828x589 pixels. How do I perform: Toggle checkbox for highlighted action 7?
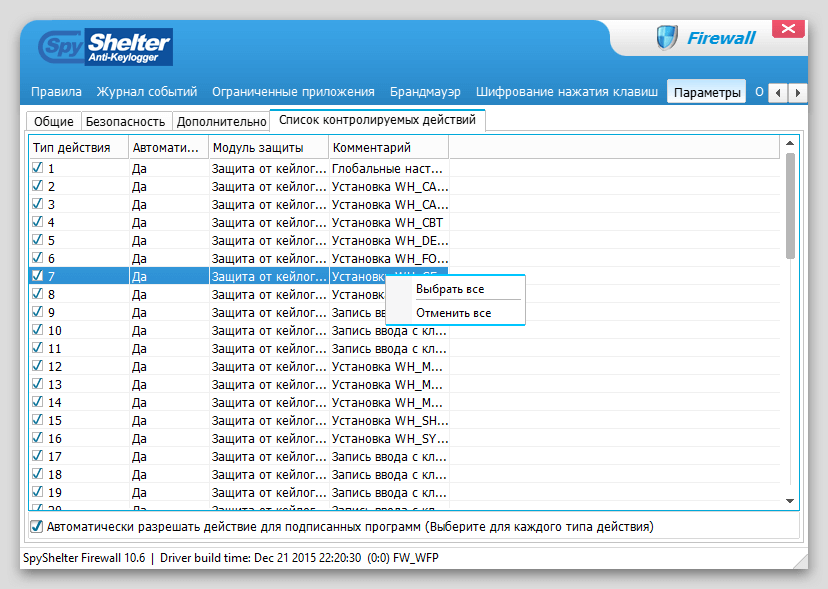(37, 276)
